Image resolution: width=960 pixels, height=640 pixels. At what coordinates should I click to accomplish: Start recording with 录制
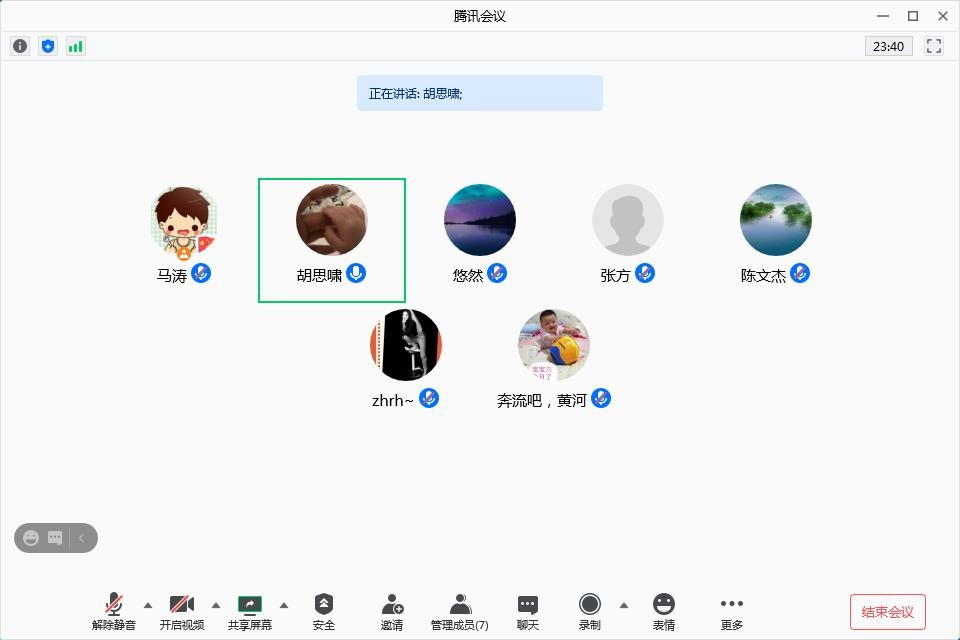point(590,612)
